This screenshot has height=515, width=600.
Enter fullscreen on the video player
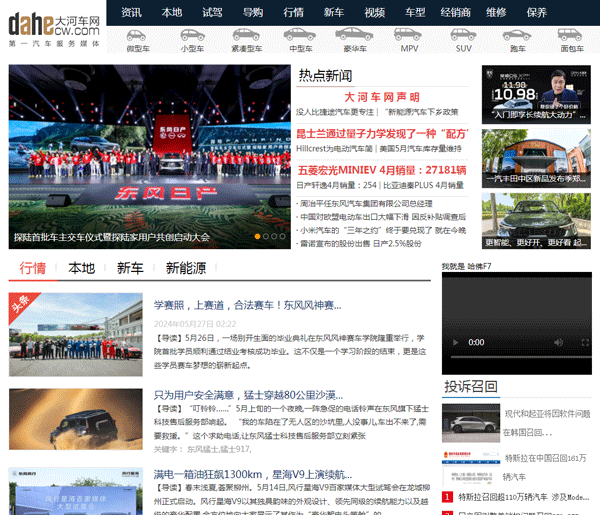pyautogui.click(x=585, y=342)
